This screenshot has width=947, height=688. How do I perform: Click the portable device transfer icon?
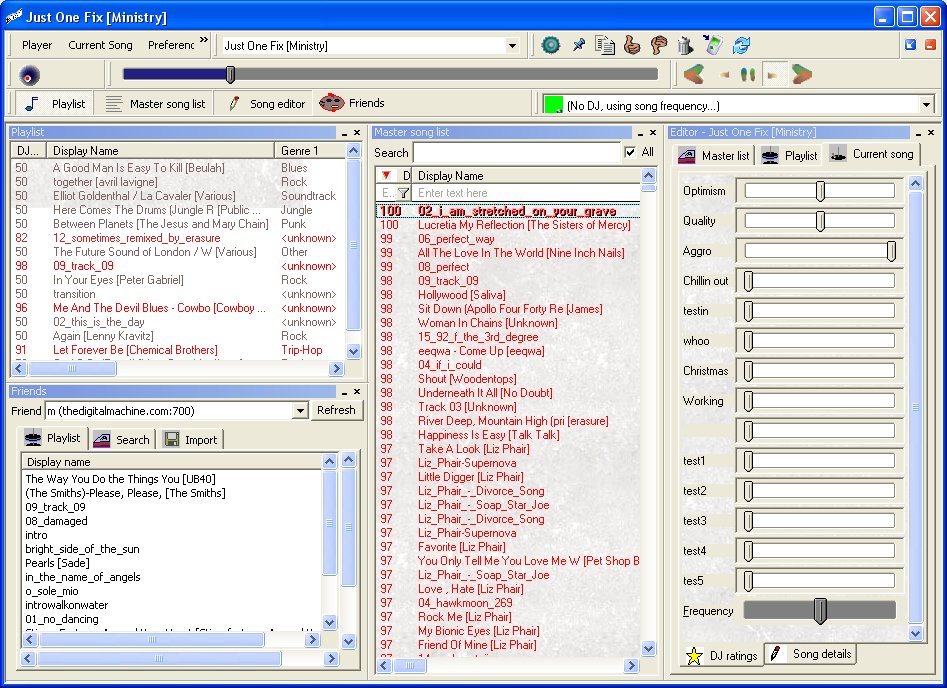coord(712,45)
